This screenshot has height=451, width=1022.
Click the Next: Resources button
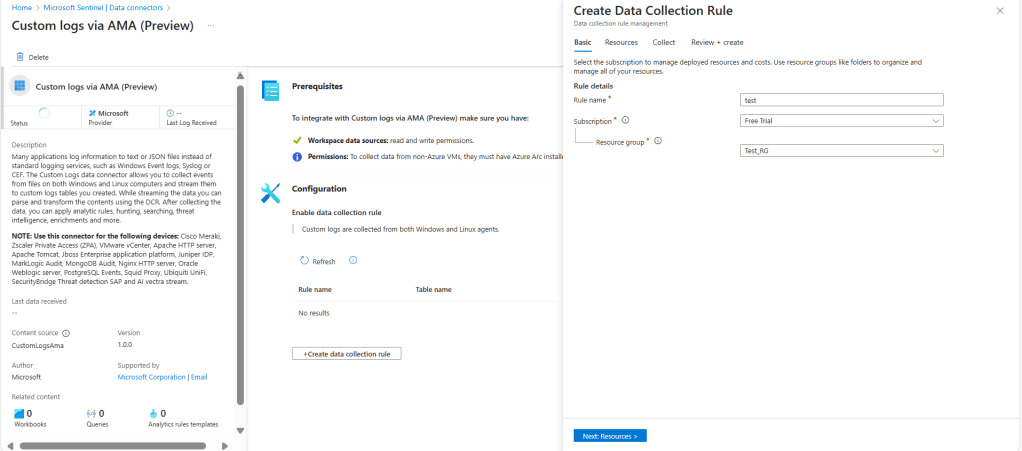point(610,436)
